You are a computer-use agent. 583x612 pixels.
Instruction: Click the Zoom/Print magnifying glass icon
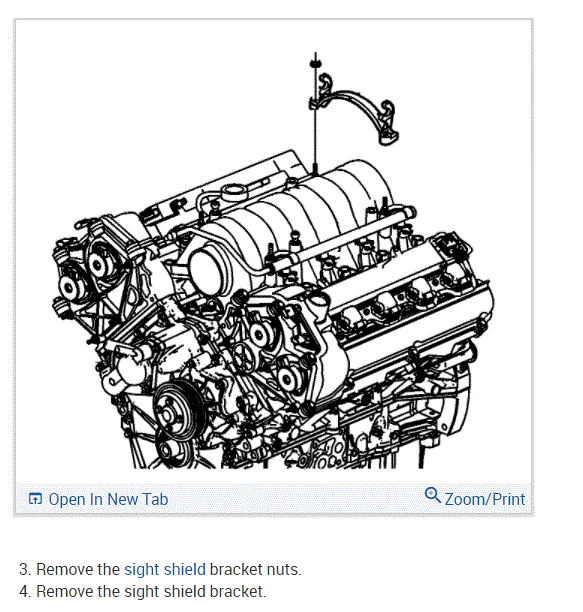tap(432, 495)
